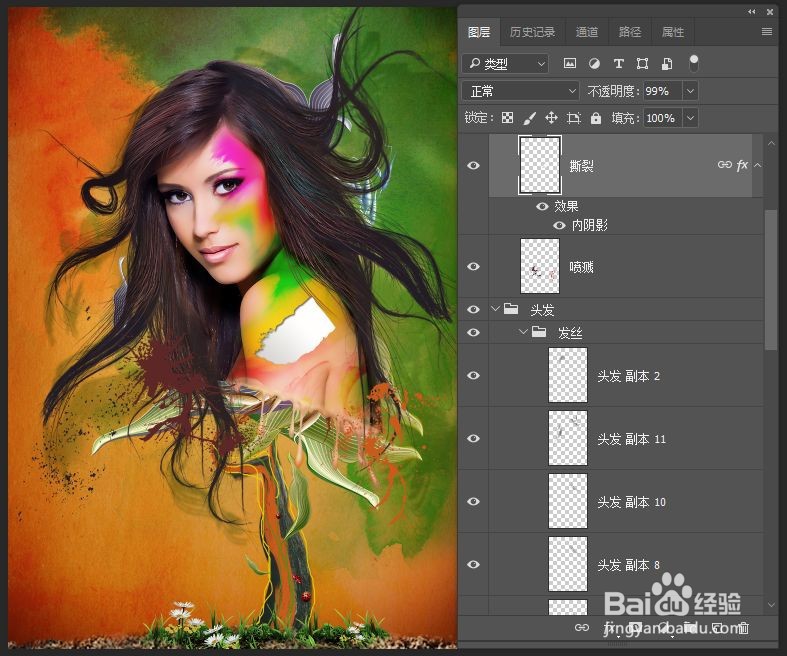The width and height of the screenshot is (787, 656).
Task: Open the 类型 filter dropdown
Action: pos(505,64)
